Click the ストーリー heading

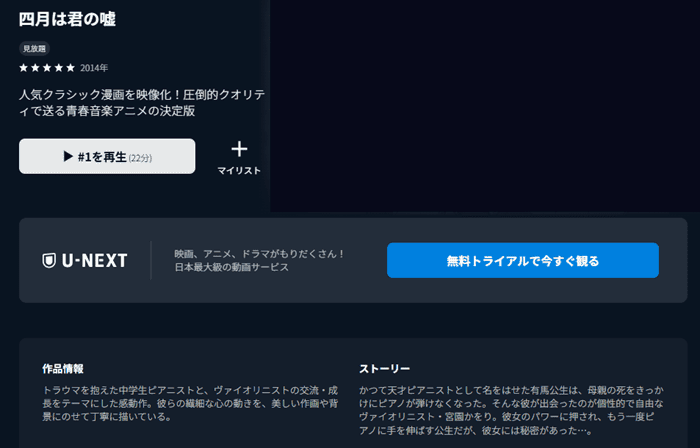coord(384,369)
